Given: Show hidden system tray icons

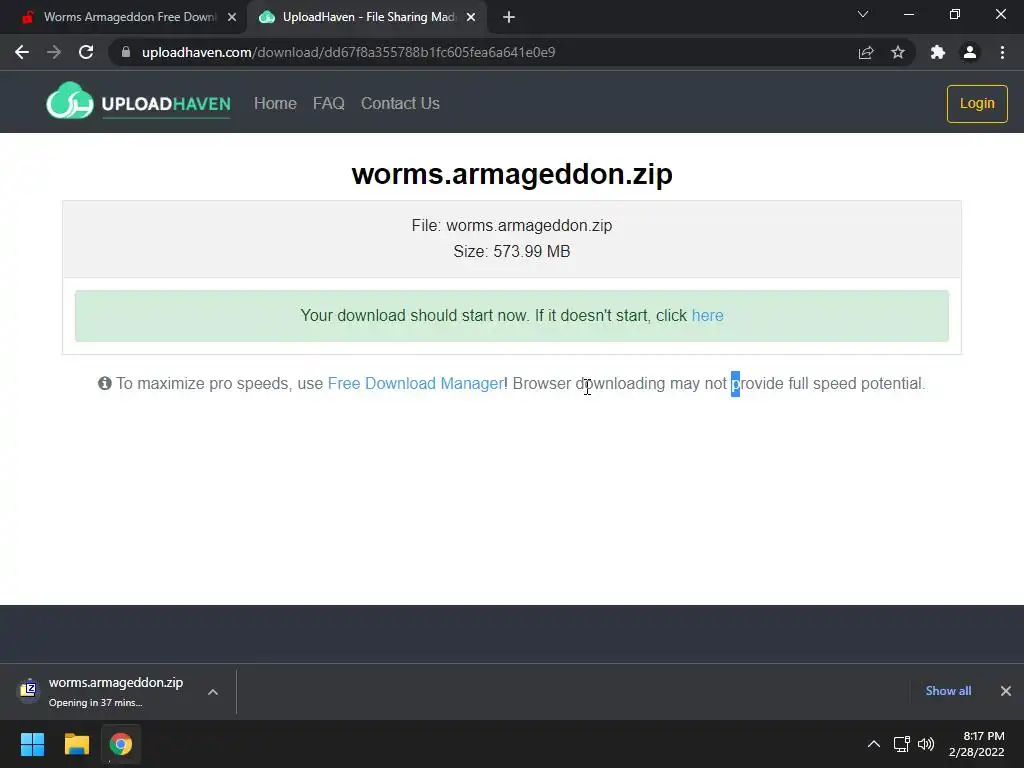Looking at the screenshot, I should click(874, 744).
